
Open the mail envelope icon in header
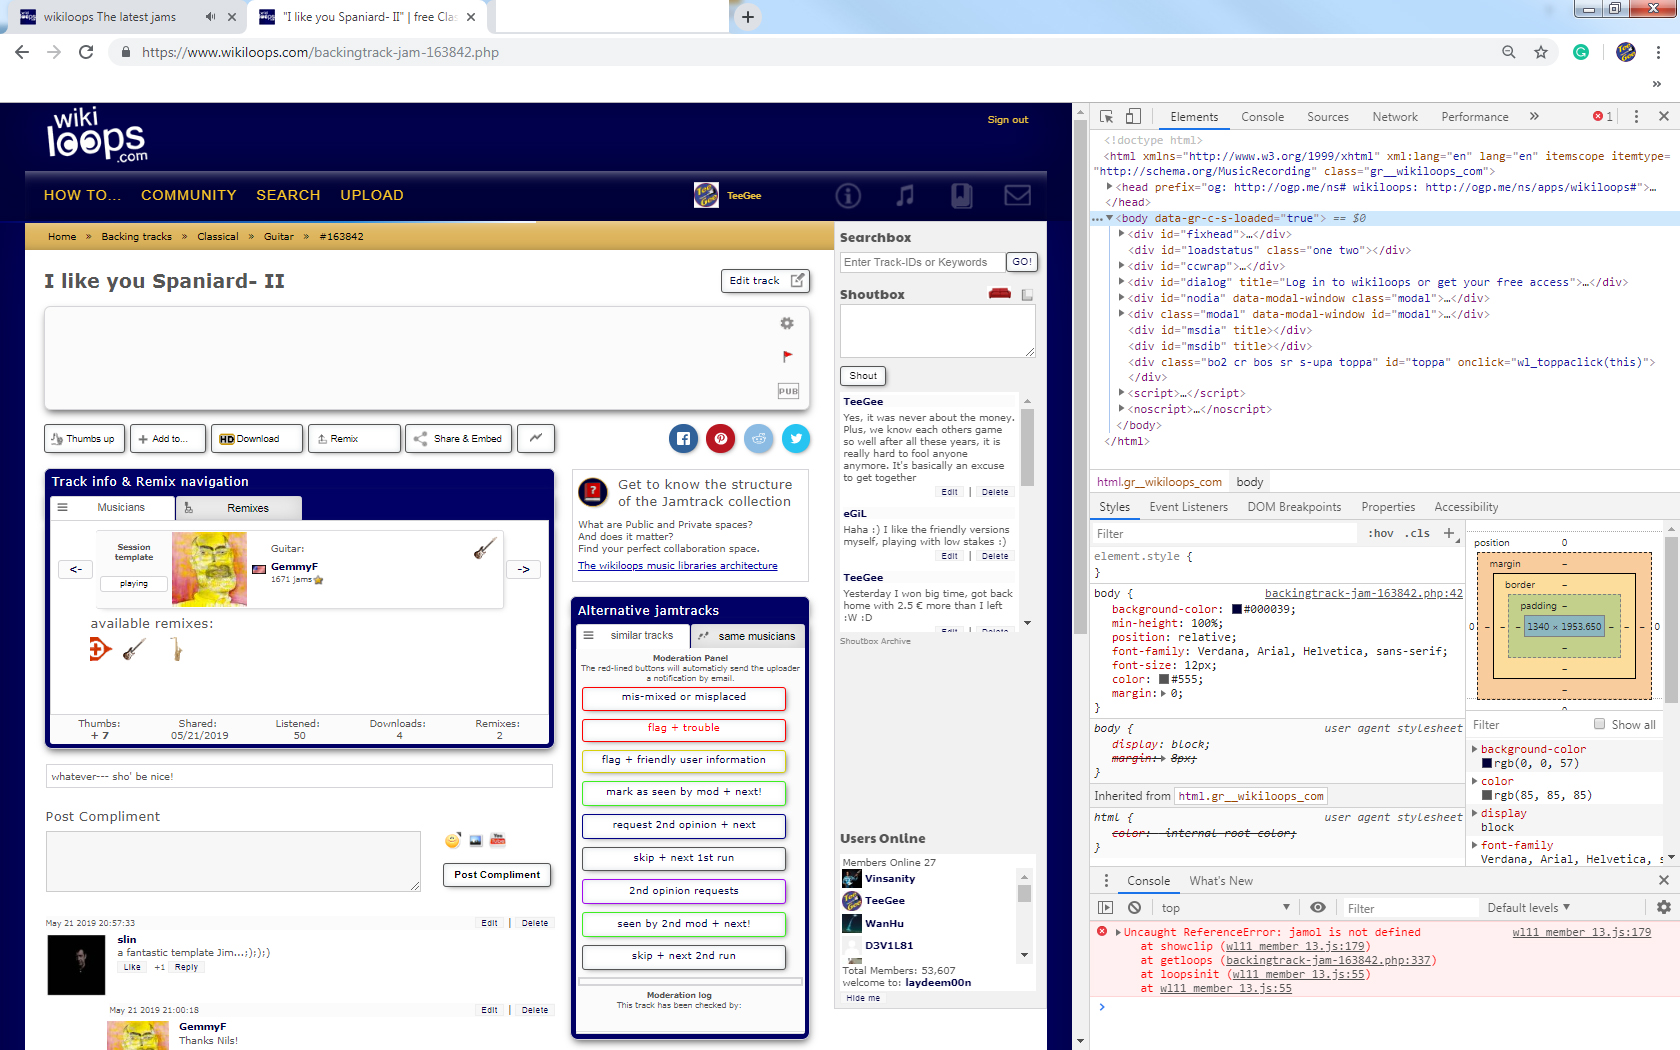[x=1018, y=196]
